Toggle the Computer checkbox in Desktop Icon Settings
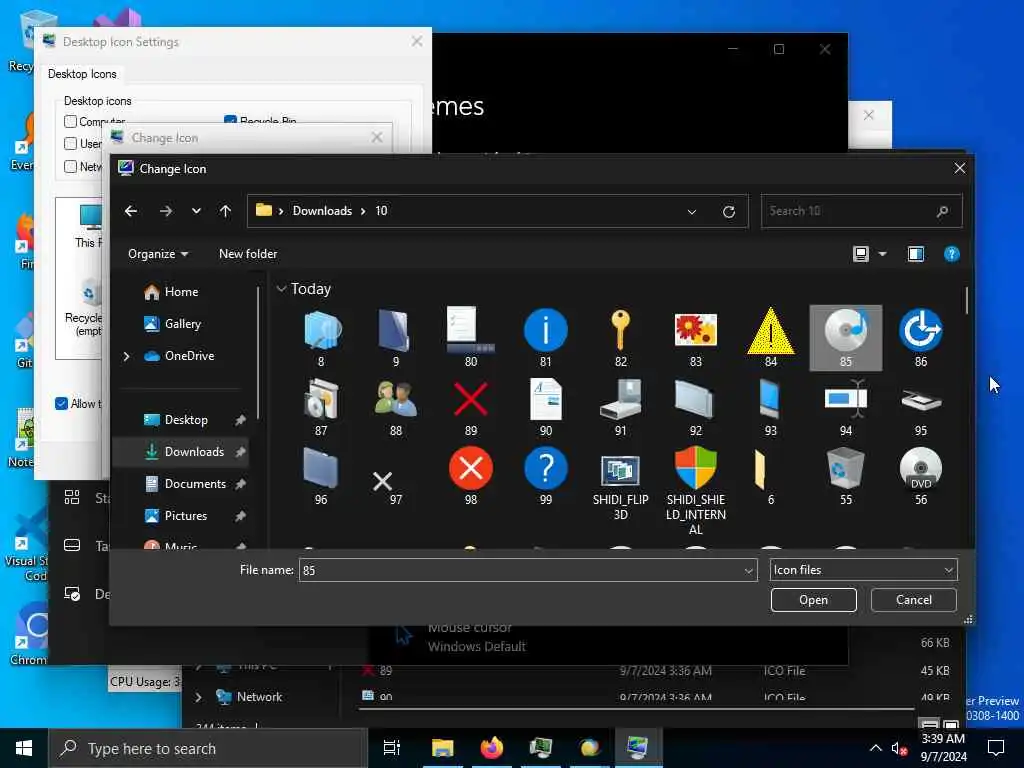The image size is (1024, 768). click(x=71, y=121)
